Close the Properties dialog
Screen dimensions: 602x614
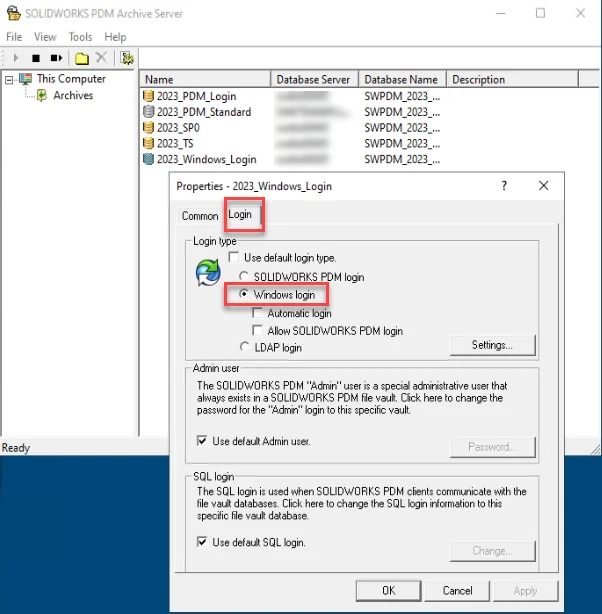tap(543, 186)
